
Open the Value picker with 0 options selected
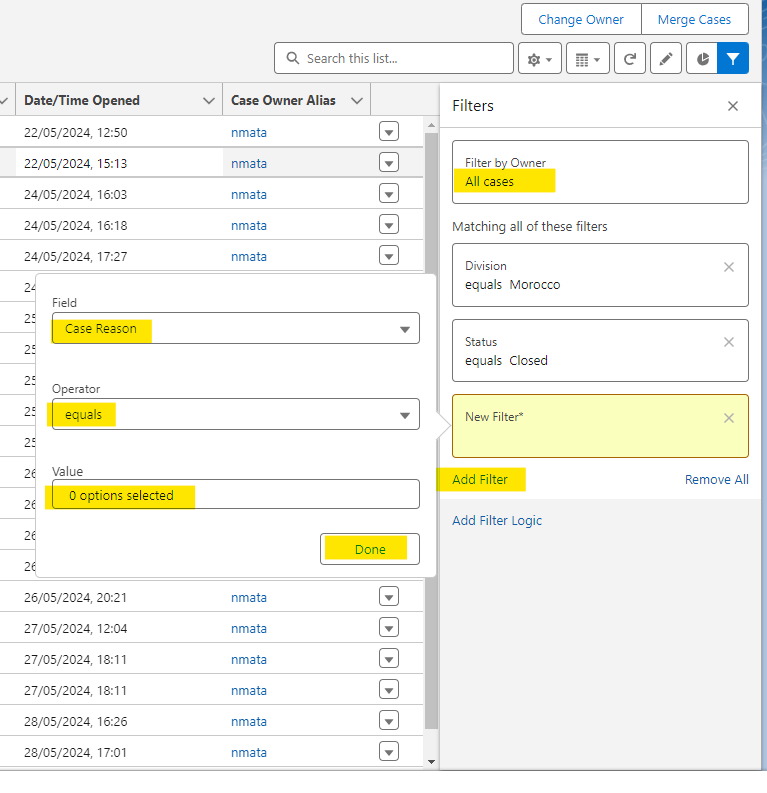(x=236, y=495)
